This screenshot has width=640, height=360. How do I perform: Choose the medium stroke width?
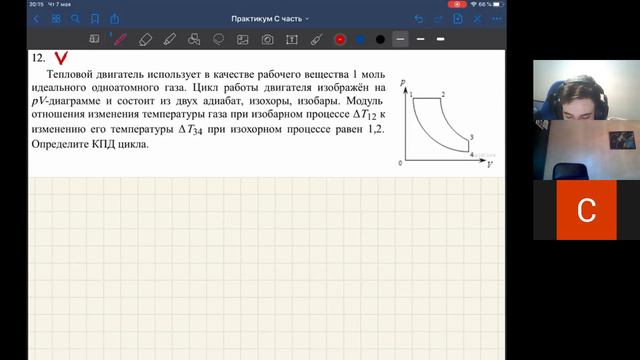[420, 39]
